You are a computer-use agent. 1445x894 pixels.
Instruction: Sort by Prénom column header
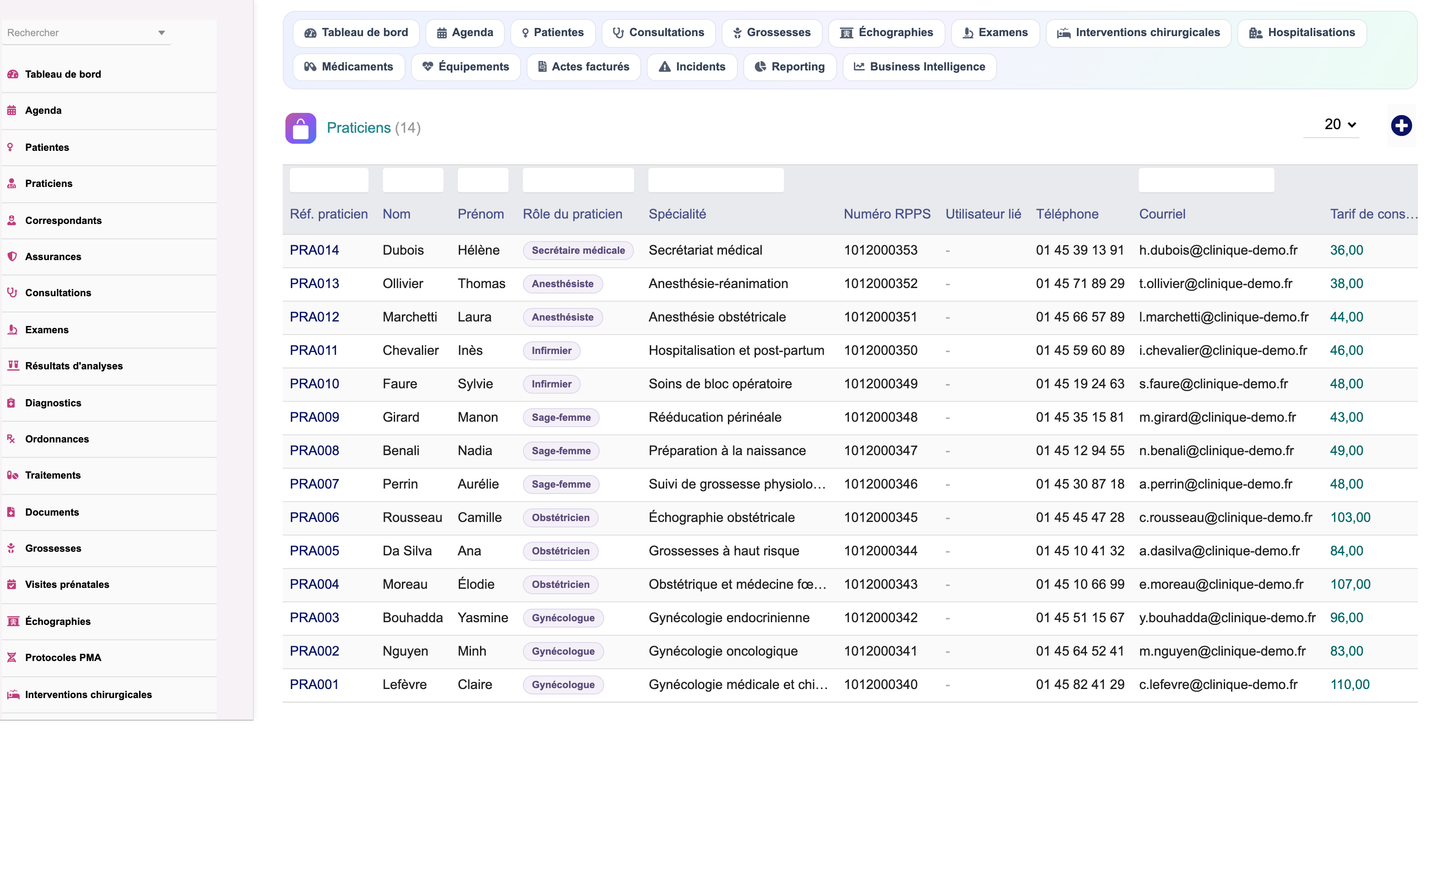[481, 214]
